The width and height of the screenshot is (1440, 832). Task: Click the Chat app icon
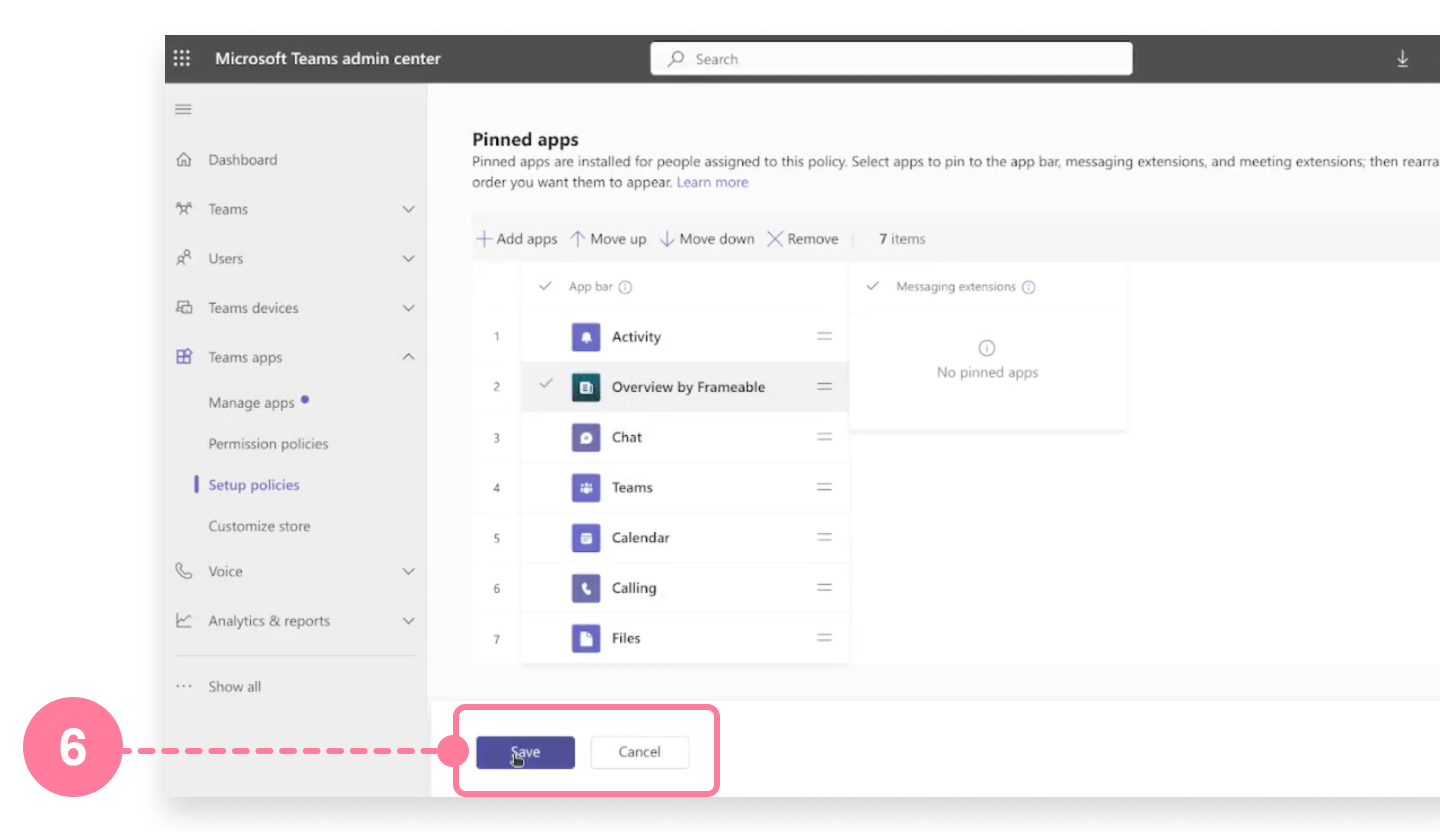[586, 437]
